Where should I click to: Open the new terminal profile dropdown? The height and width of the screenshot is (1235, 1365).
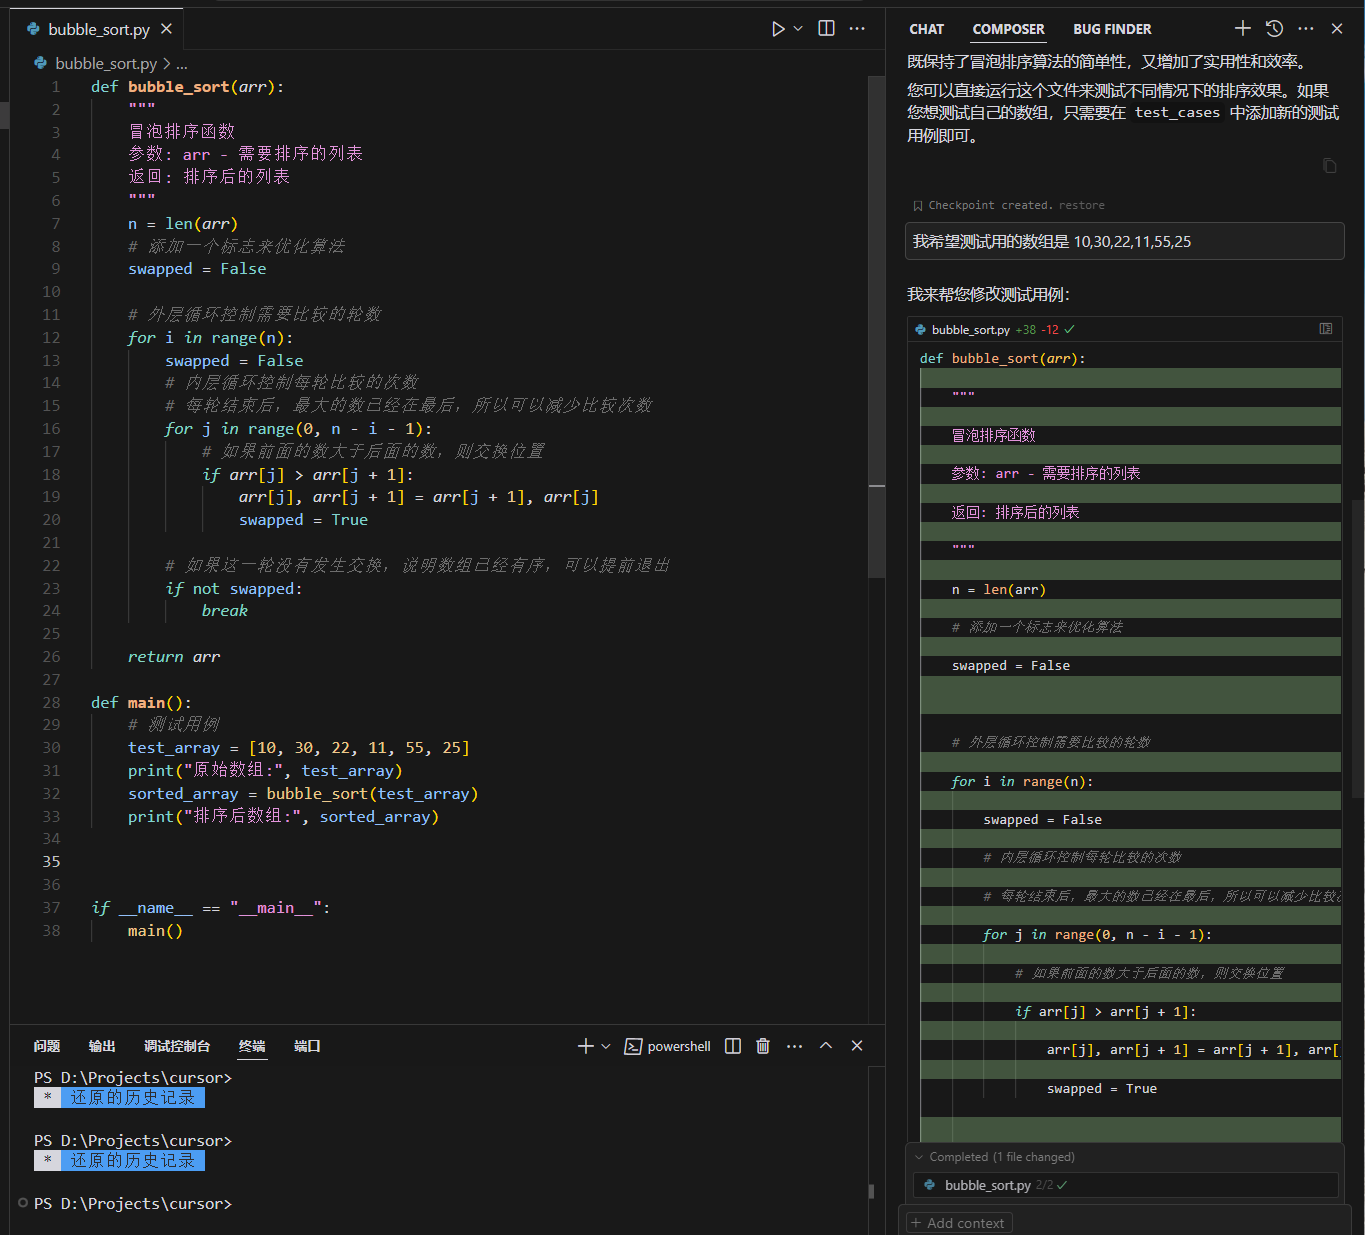pos(606,1046)
